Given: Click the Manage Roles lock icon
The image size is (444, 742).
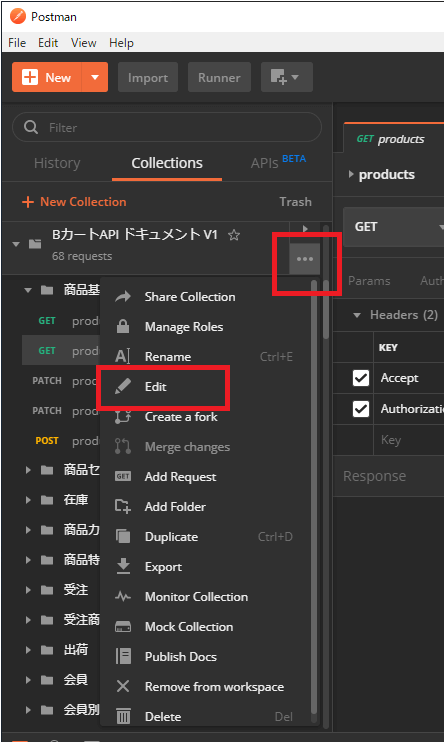Looking at the screenshot, I should 123,327.
